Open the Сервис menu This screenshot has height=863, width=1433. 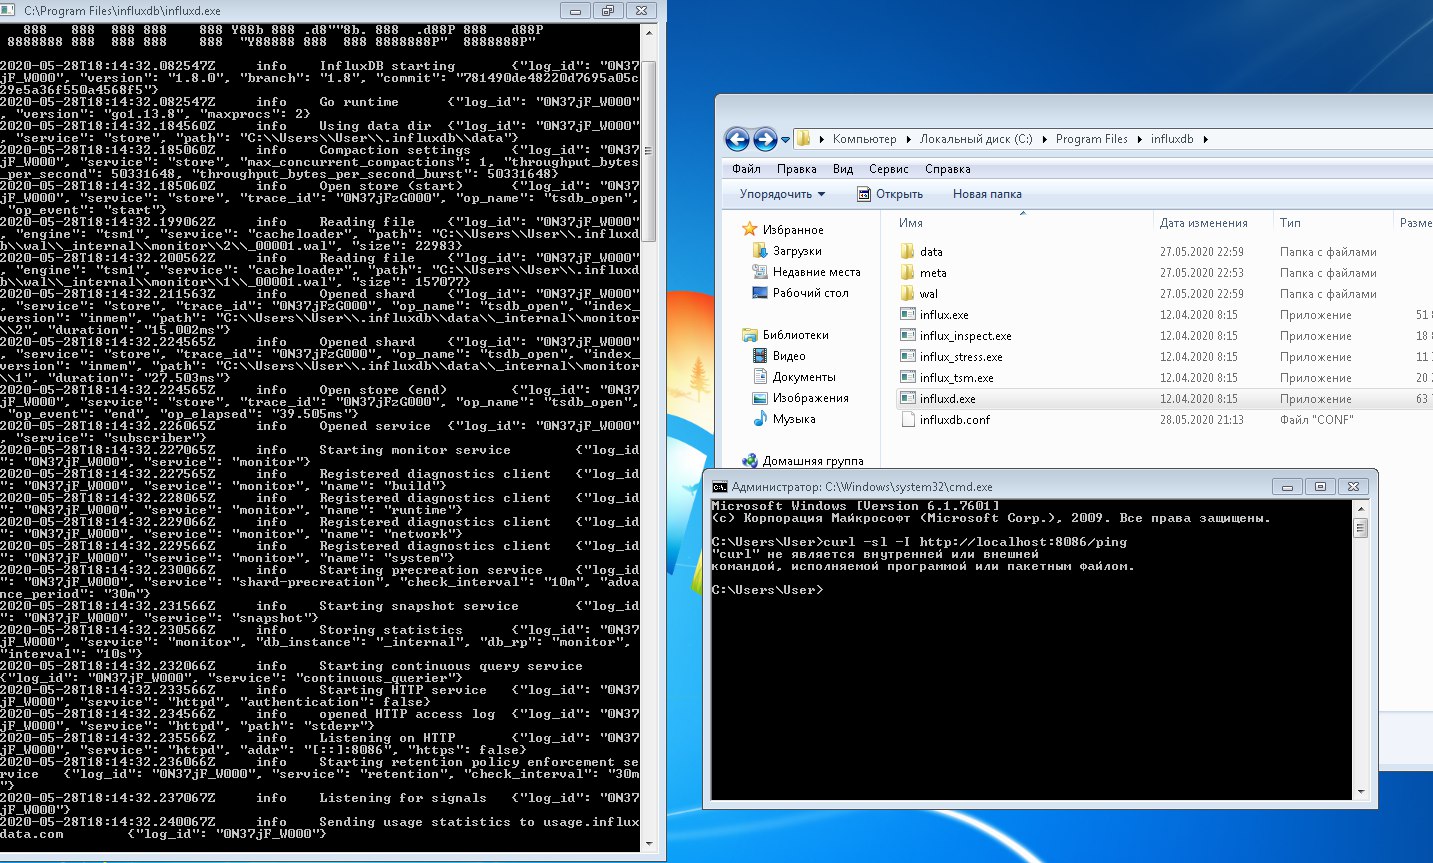point(888,169)
